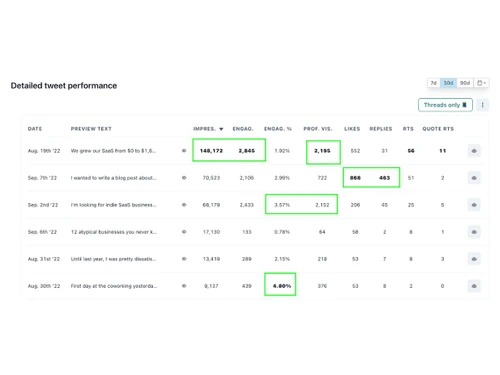Click the Sep. 6th '22 date cell
Viewport: 500px width, 375px height.
pos(42,232)
